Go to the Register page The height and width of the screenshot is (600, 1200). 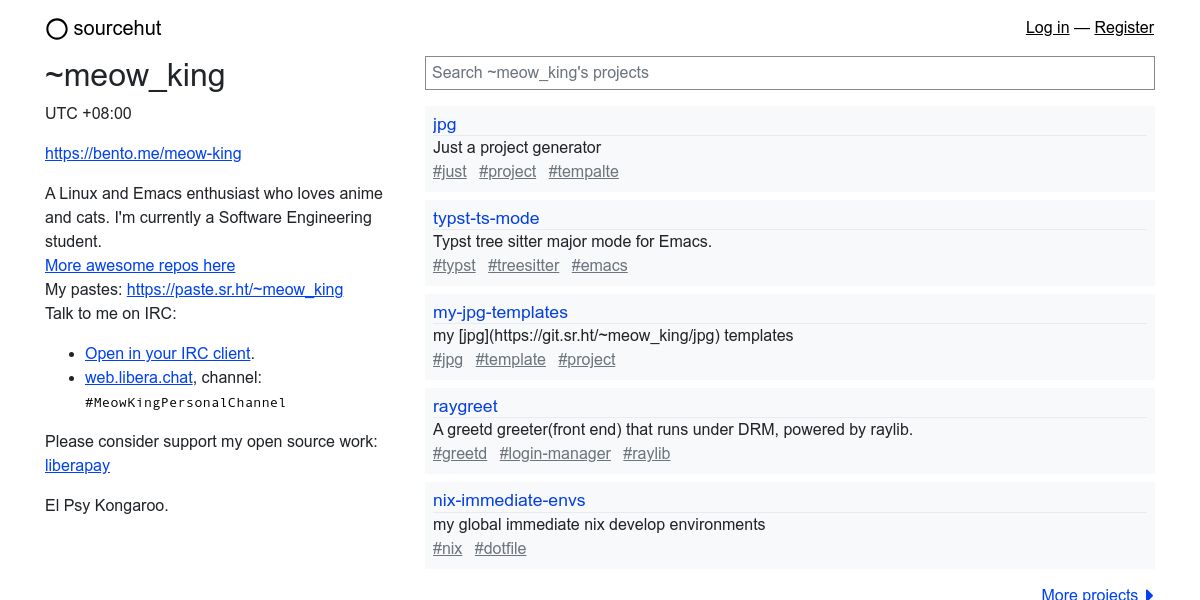pyautogui.click(x=1124, y=28)
